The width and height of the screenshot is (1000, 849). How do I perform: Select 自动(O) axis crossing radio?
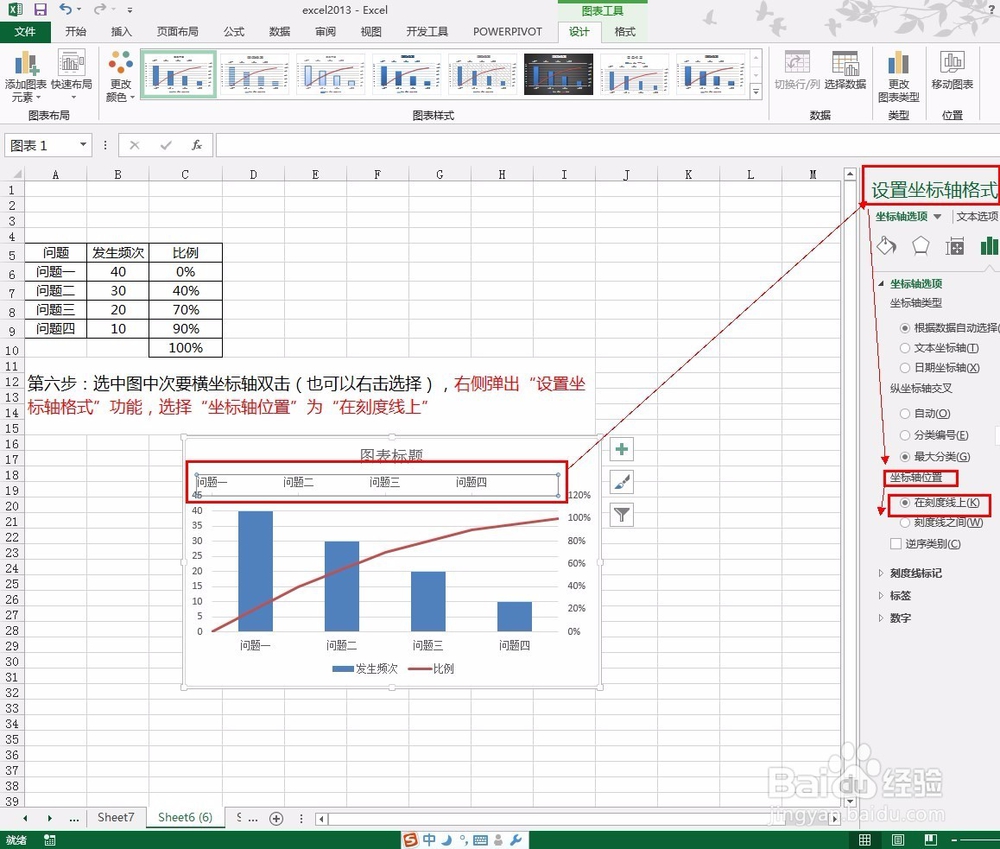pos(904,414)
